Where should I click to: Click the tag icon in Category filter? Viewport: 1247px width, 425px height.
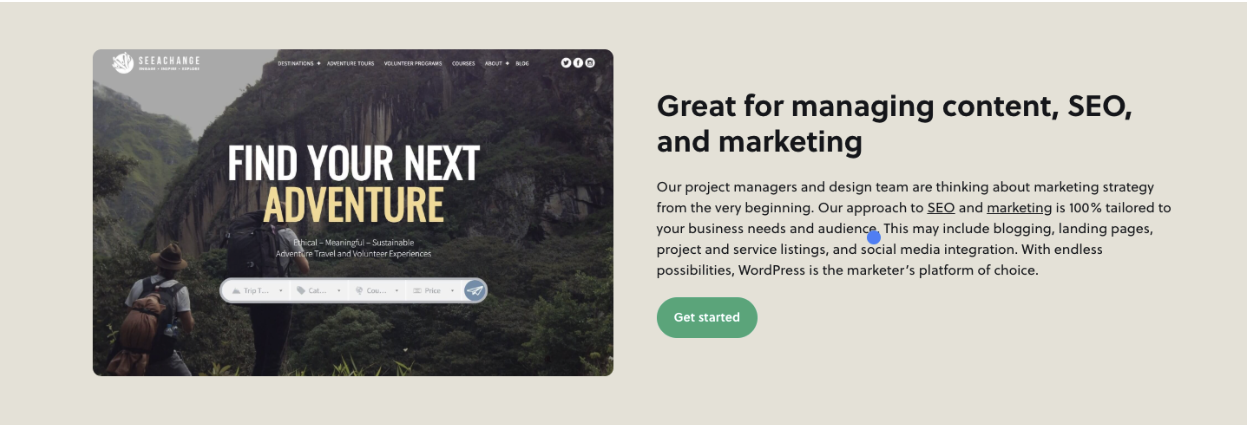[301, 291]
